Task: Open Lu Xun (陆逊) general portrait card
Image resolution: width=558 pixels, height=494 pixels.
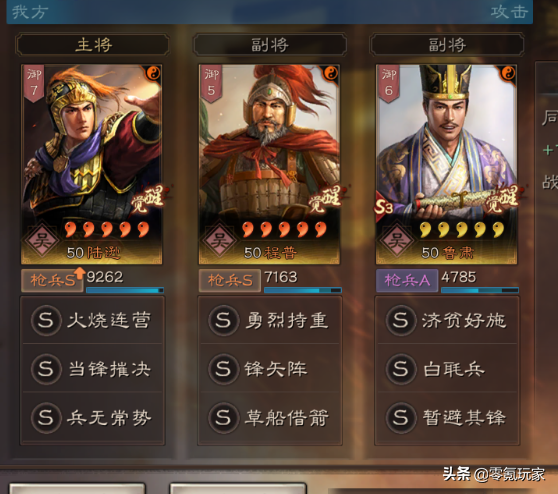Action: pos(91,164)
